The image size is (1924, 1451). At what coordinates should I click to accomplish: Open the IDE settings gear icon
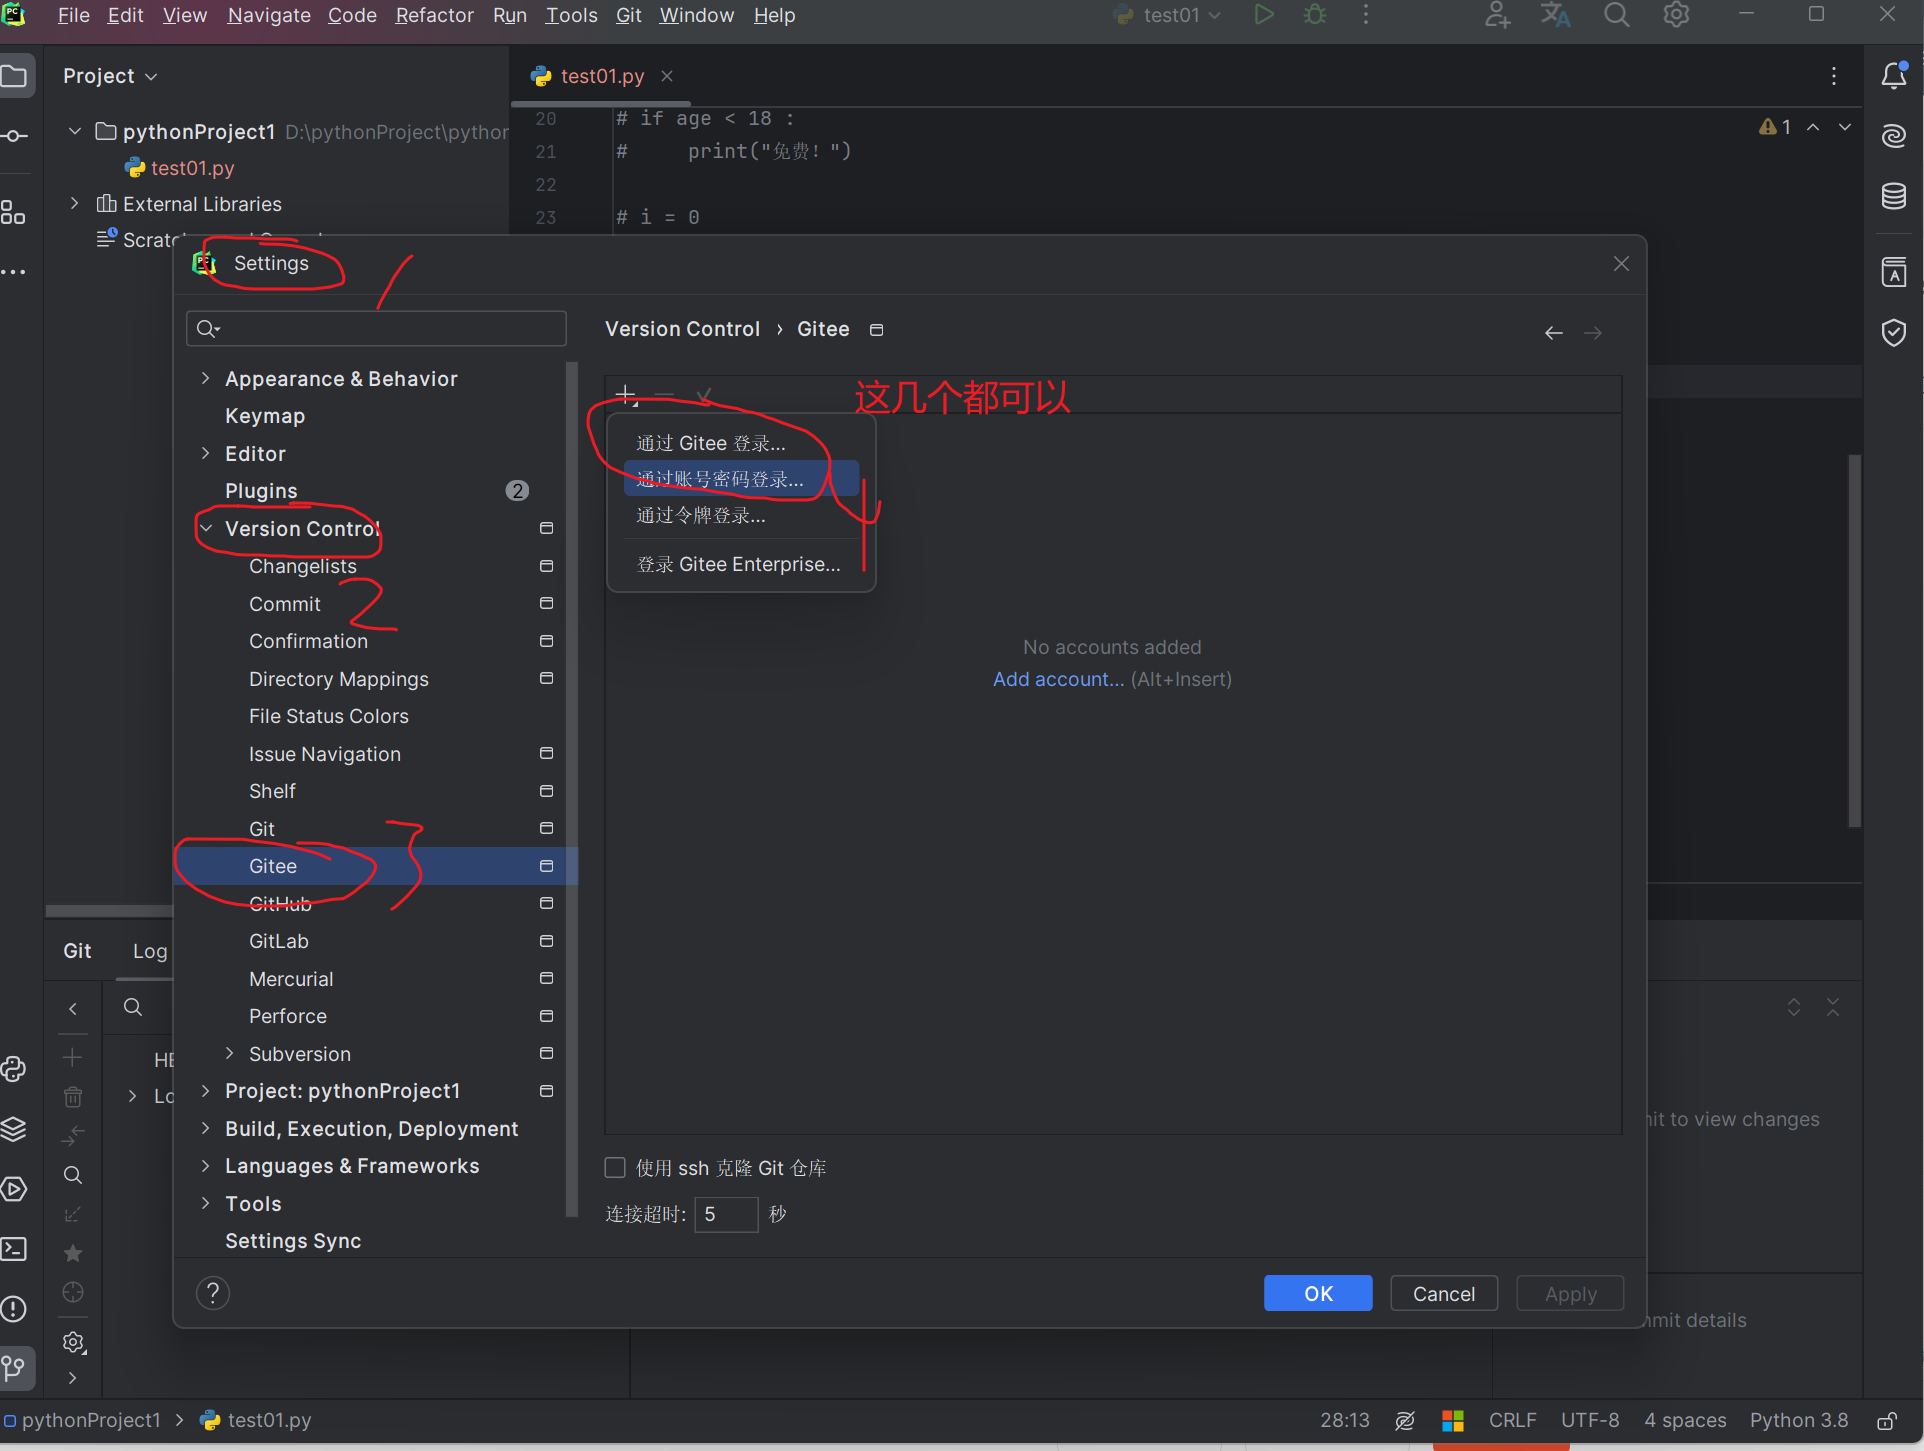(x=1676, y=15)
